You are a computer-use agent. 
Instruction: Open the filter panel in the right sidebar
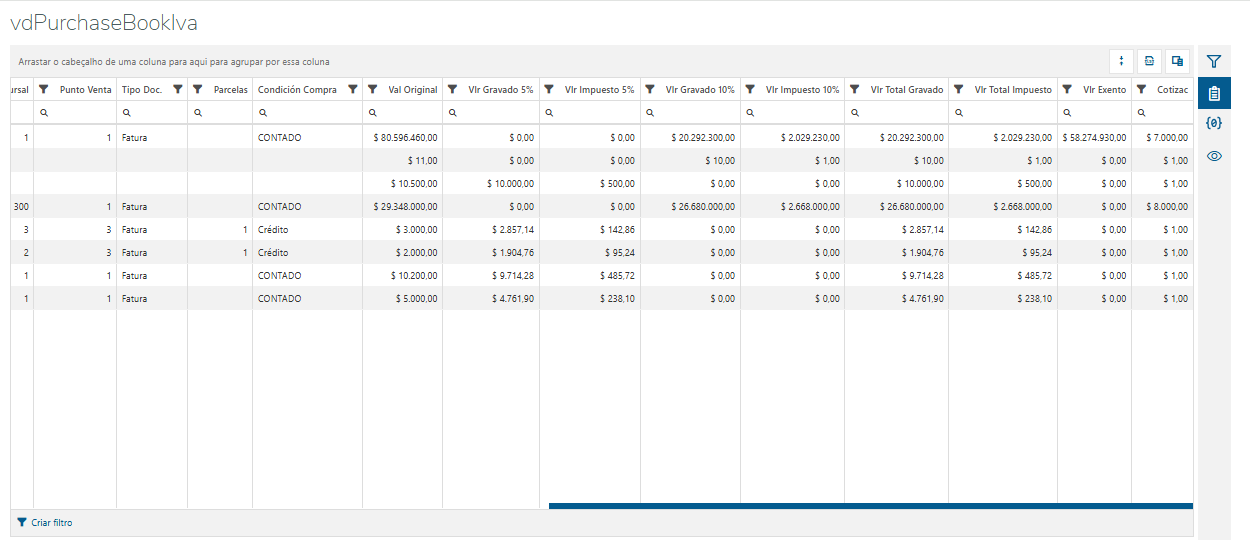[x=1214, y=62]
